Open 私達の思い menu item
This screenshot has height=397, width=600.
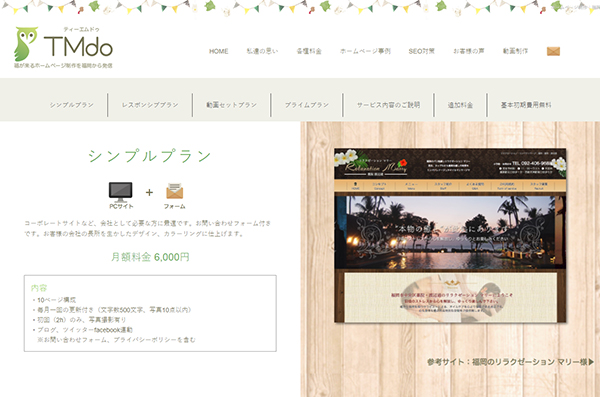pyautogui.click(x=262, y=51)
